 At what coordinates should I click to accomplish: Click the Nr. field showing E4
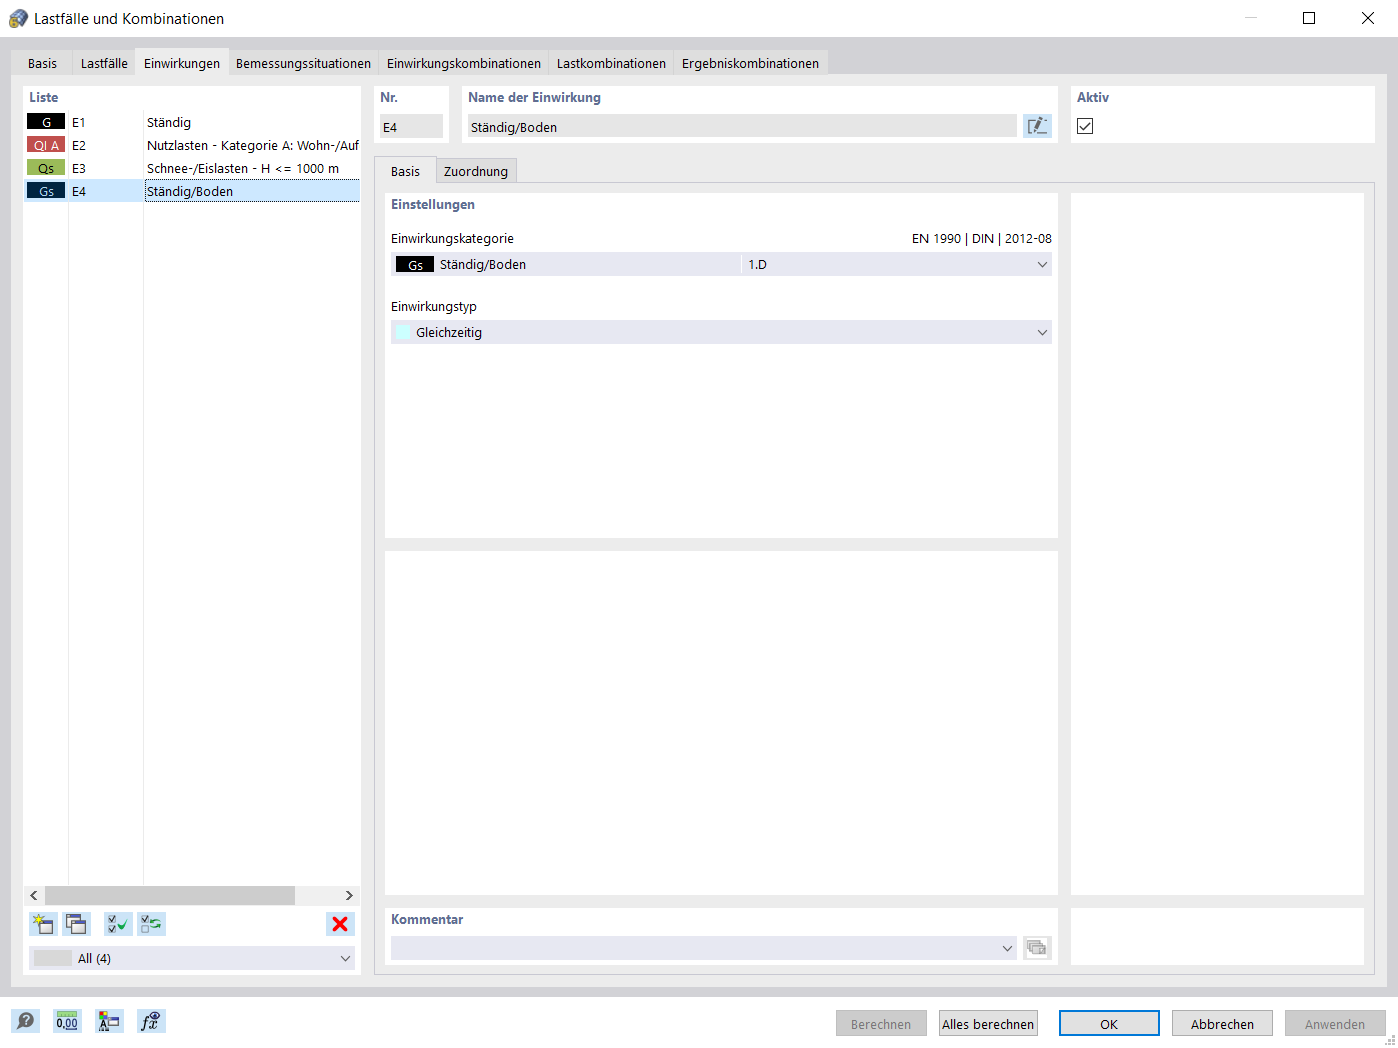coord(411,126)
